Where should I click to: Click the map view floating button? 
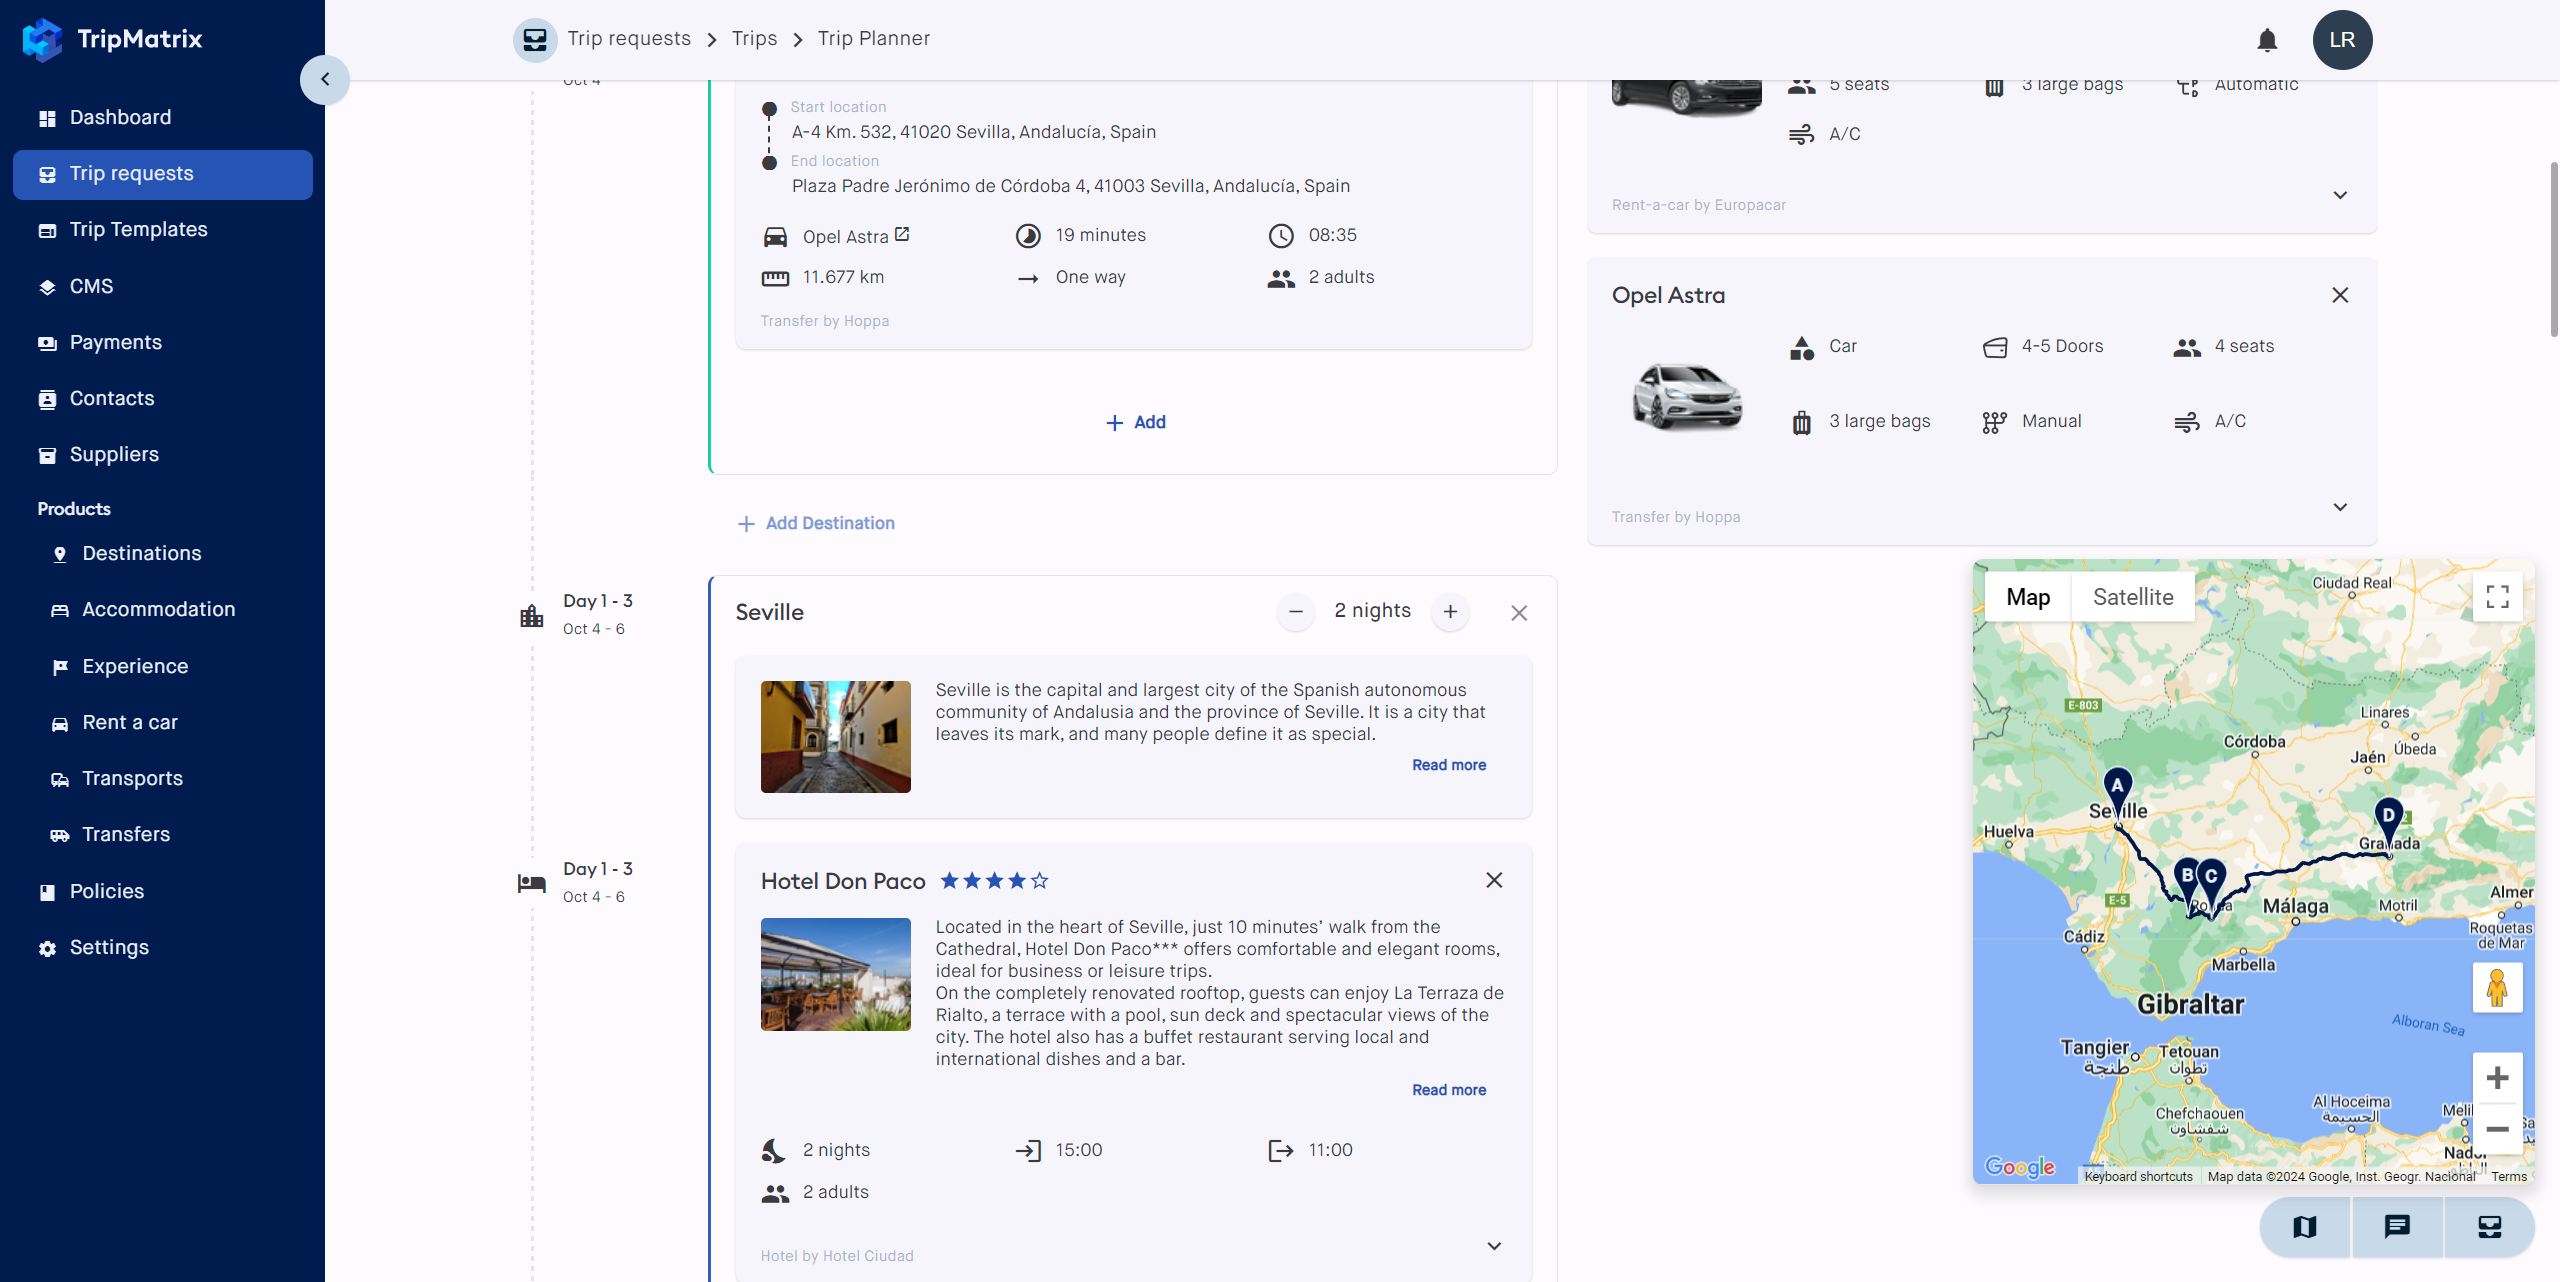pyautogui.click(x=2305, y=1227)
